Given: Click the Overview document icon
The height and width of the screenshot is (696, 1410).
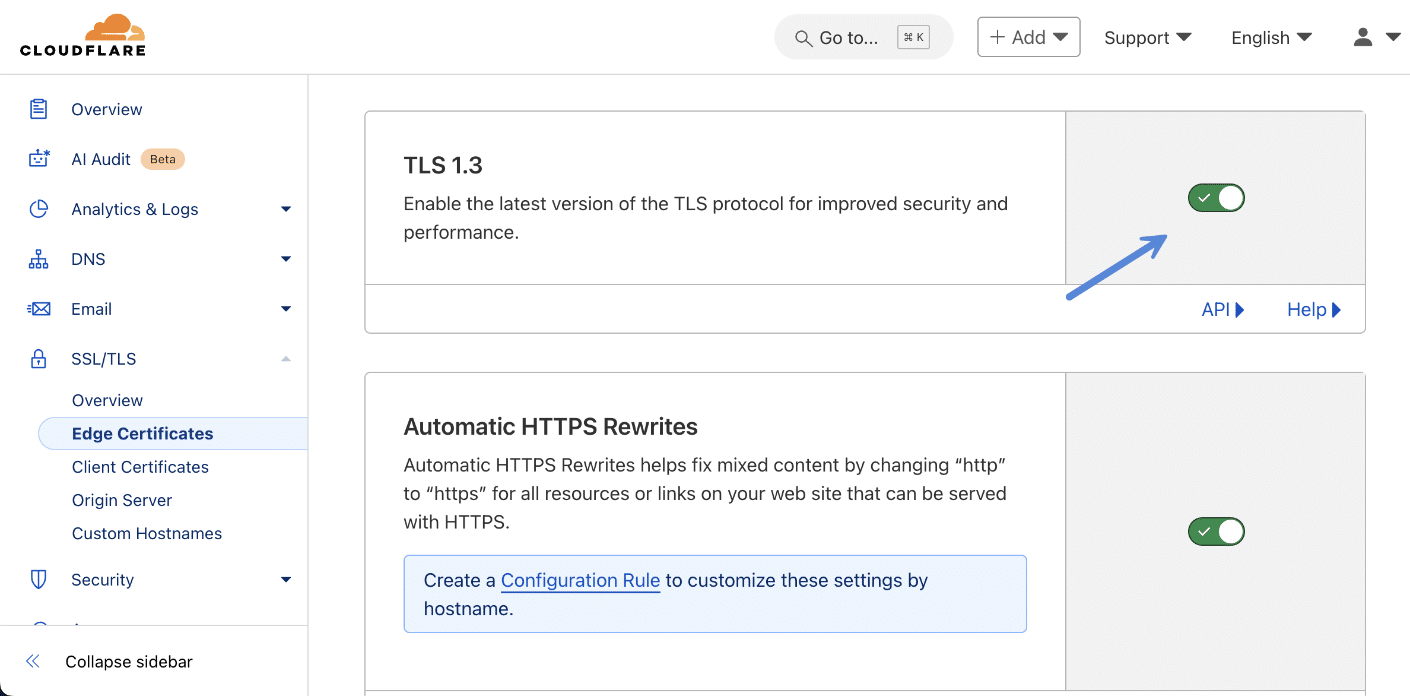Looking at the screenshot, I should 37,109.
